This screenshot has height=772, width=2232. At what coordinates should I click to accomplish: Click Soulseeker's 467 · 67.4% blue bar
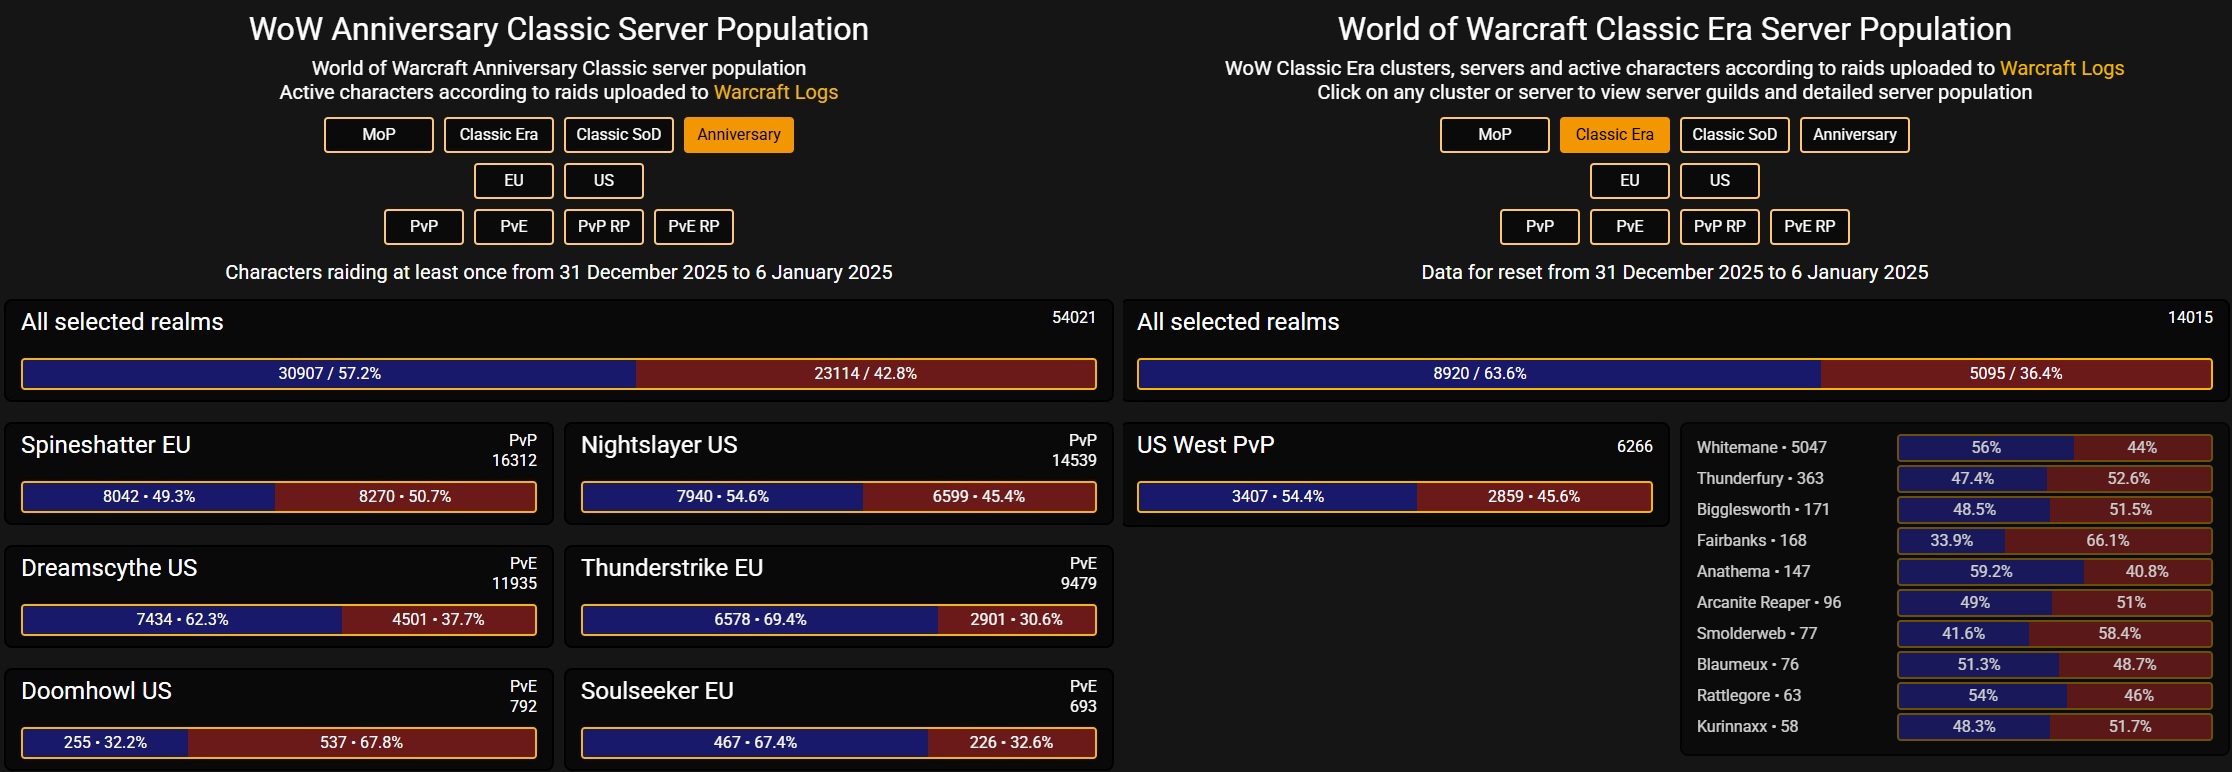pyautogui.click(x=755, y=743)
